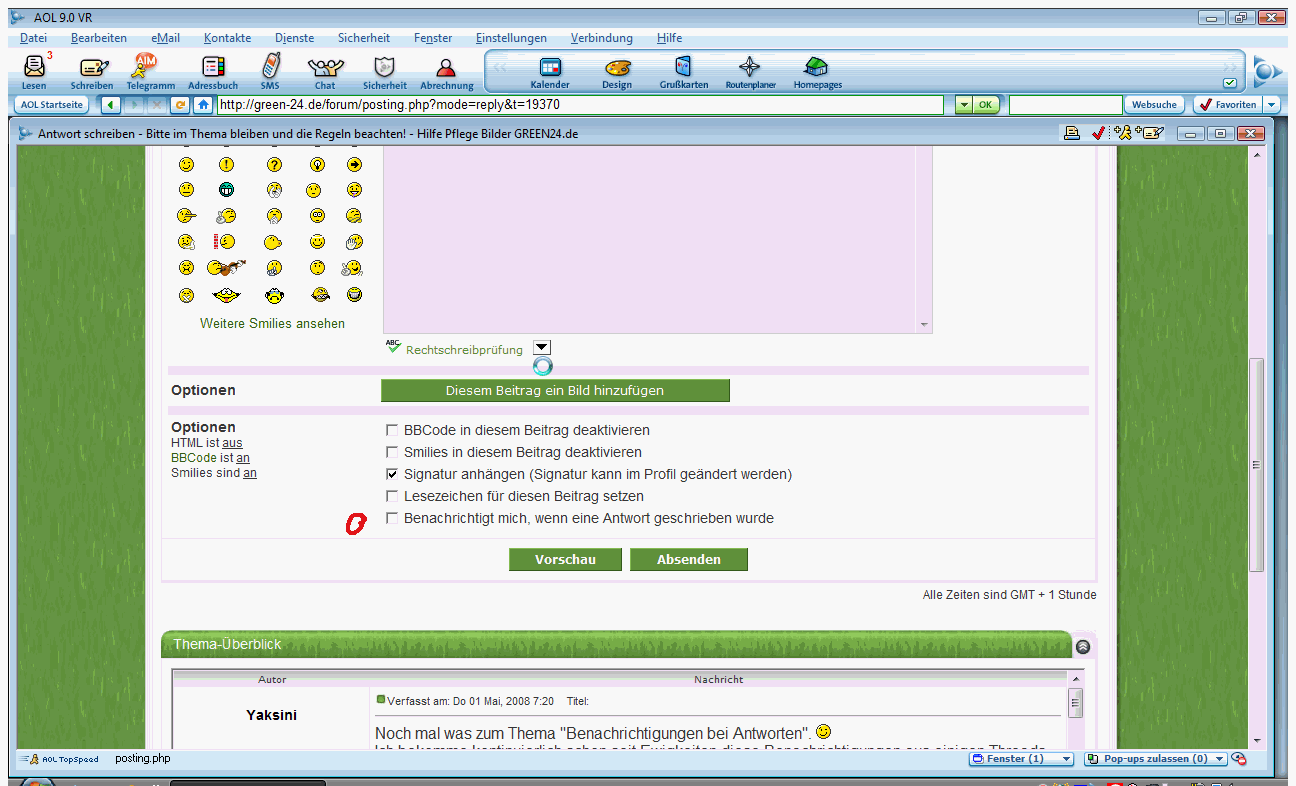Enable BBCode deaktivieren checkbox
Screen dimensions: 1296x786
coord(393,431)
